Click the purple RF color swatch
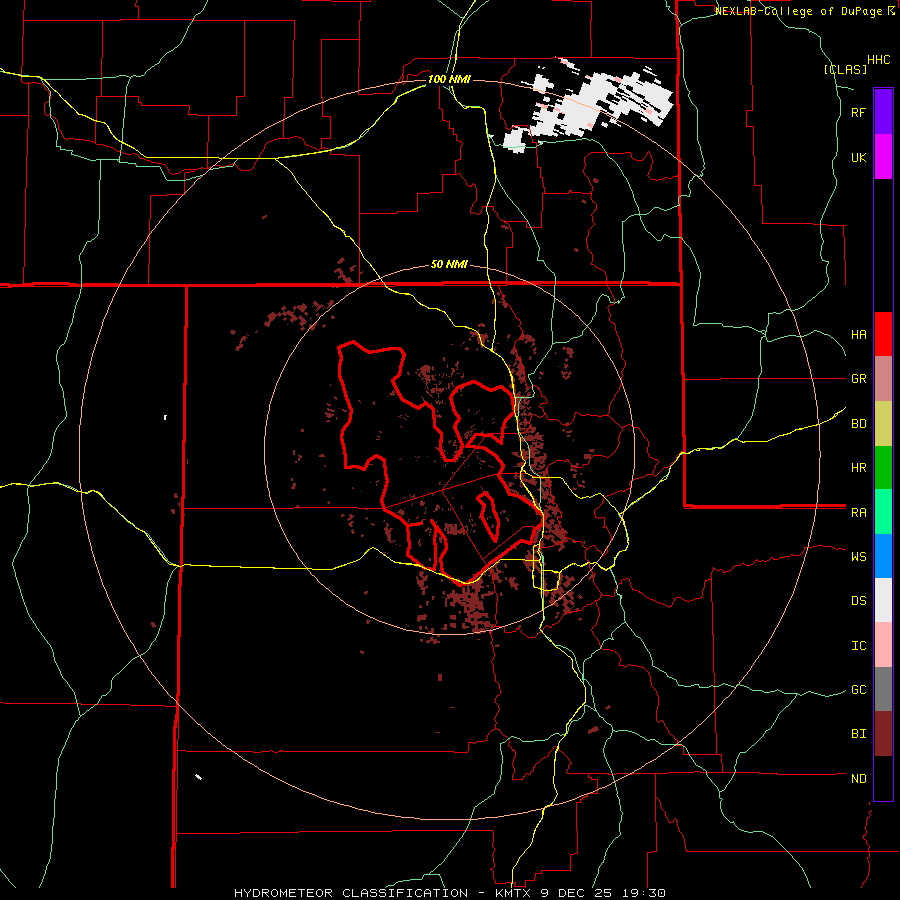Viewport: 900px width, 900px height. 883,112
